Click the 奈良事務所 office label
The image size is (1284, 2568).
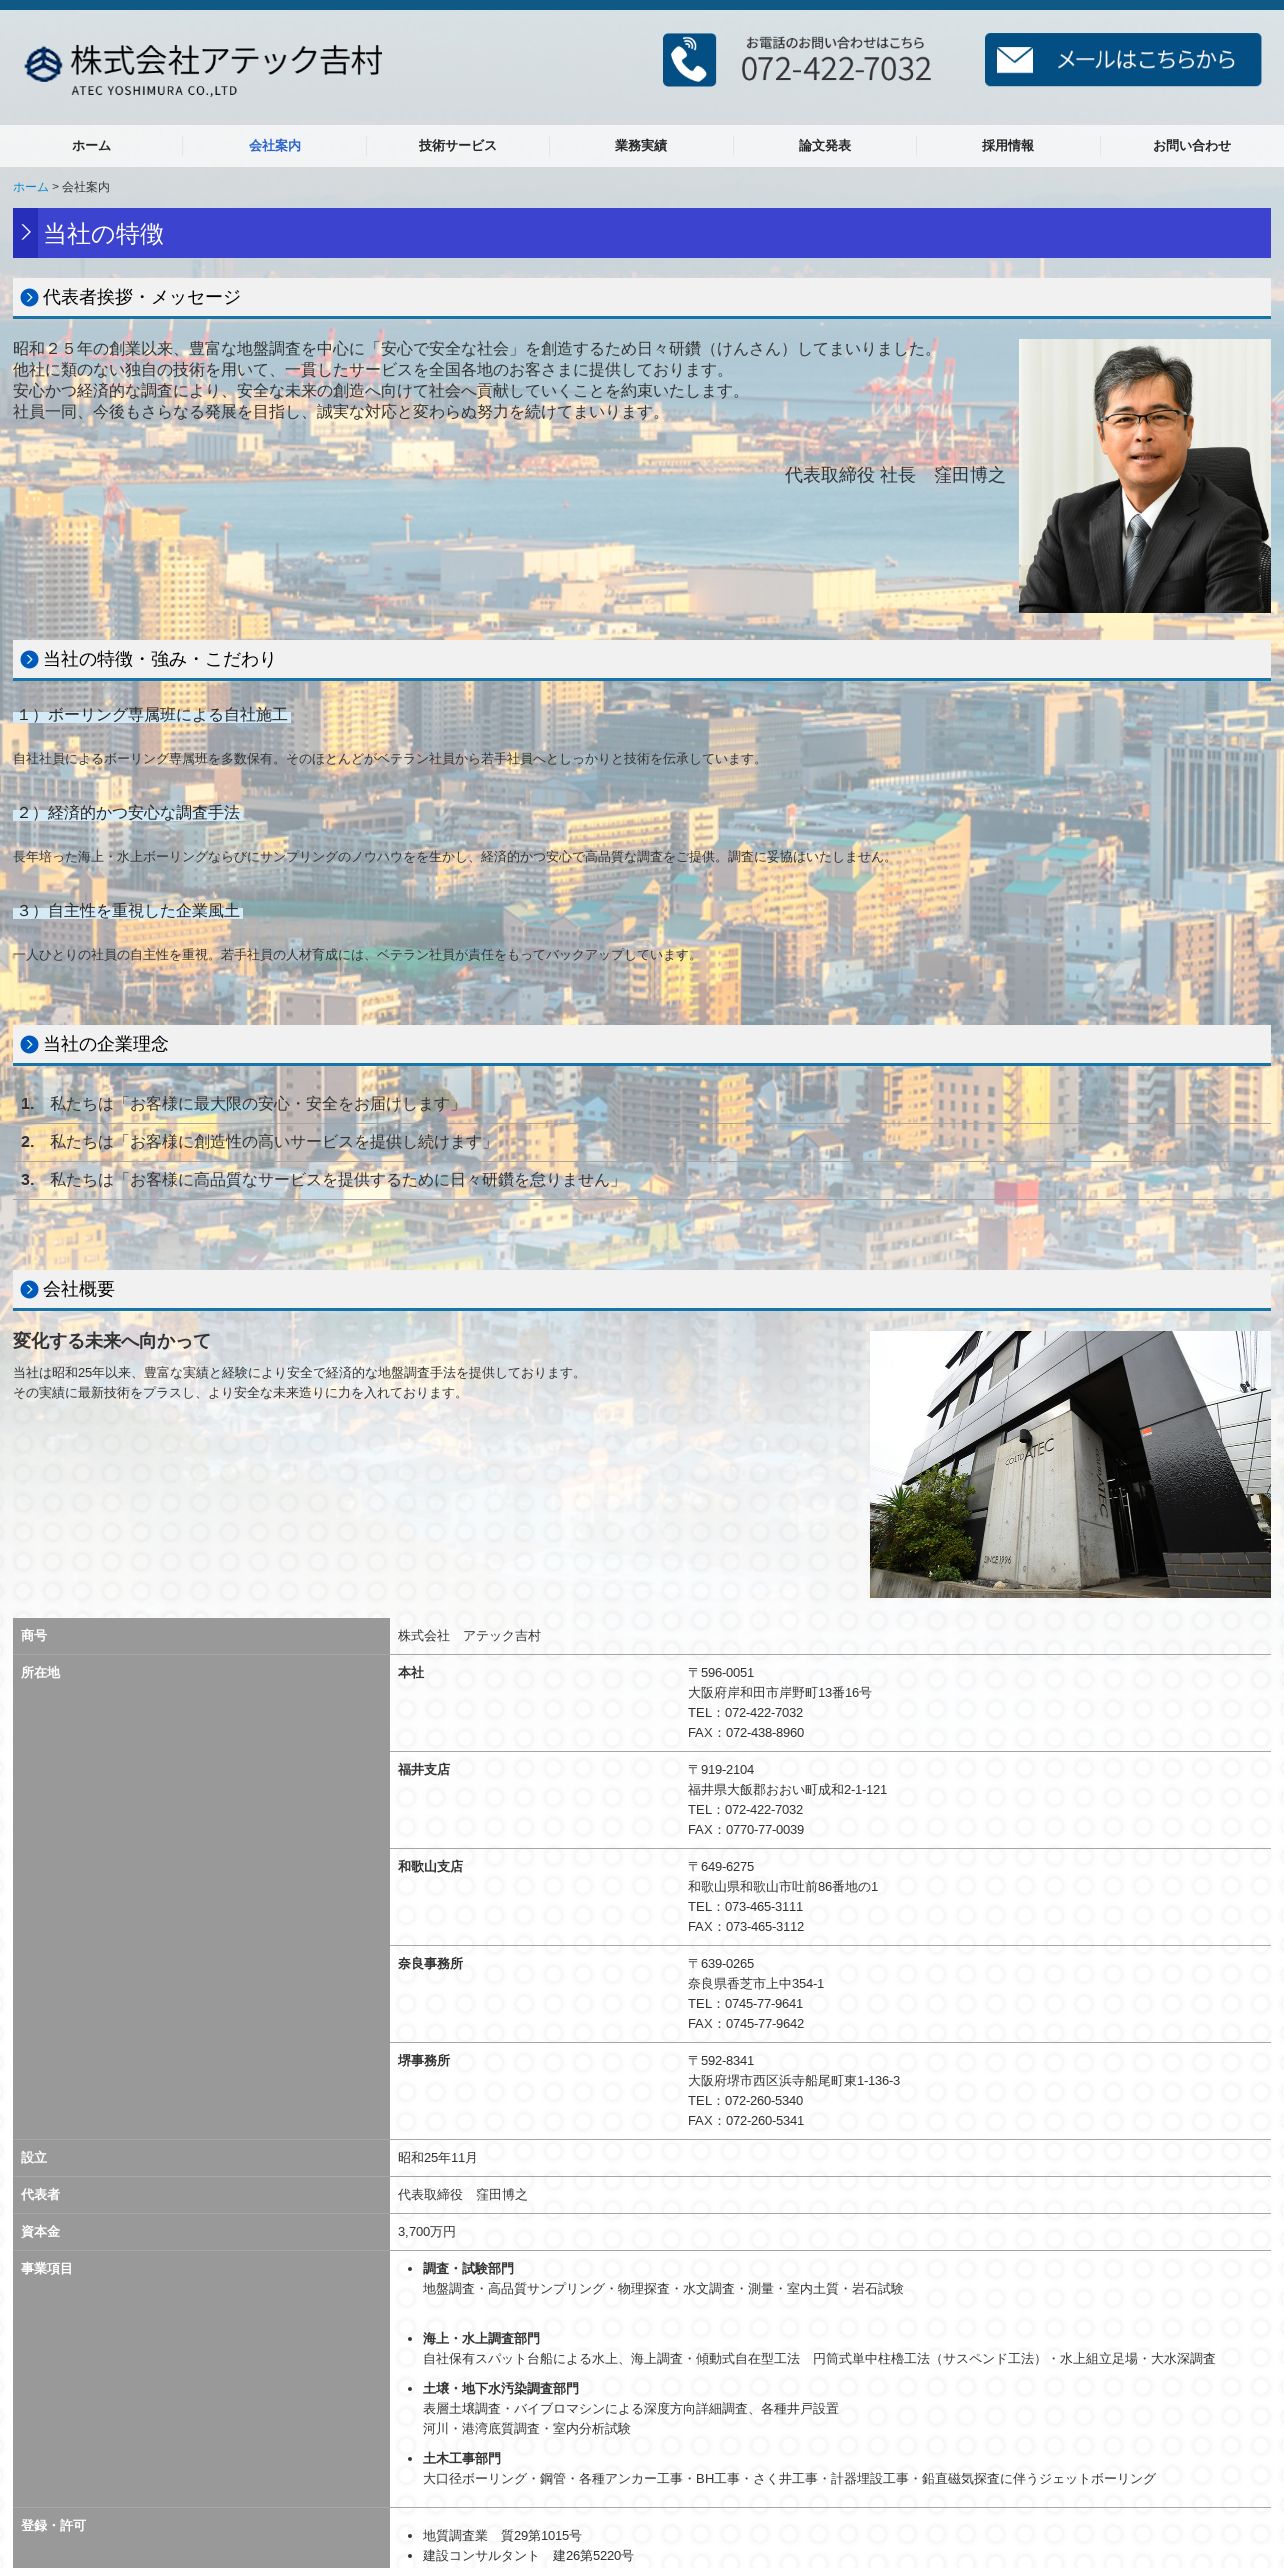pyautogui.click(x=430, y=1963)
